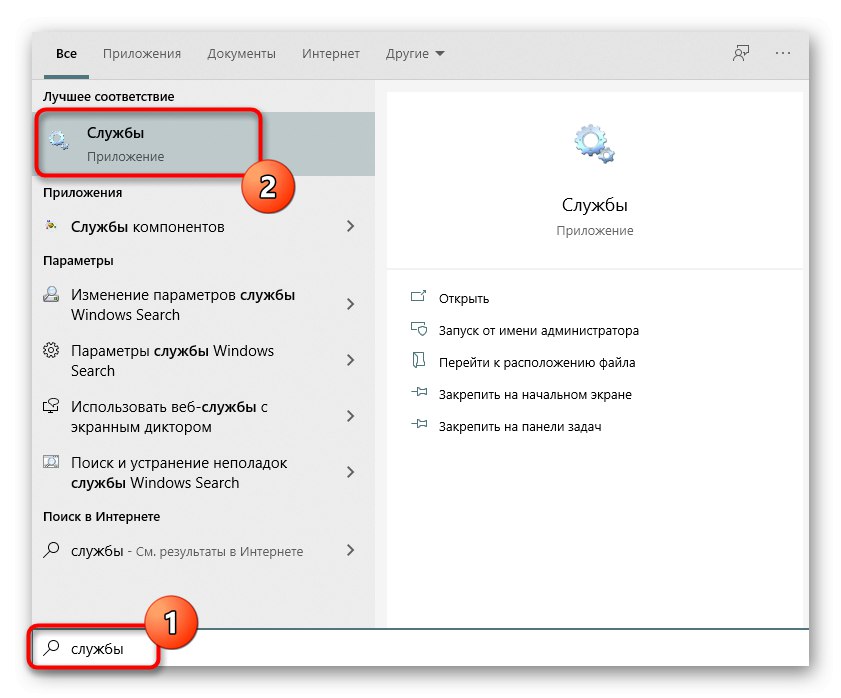Click the Службы компонентов app icon
Image resolution: width=841 pixels, height=698 pixels.
click(x=52, y=227)
